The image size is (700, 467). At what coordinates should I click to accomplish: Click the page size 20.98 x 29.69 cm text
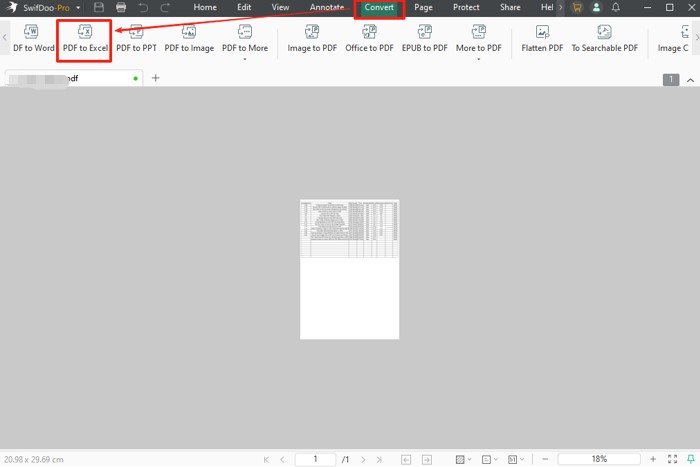[34, 459]
